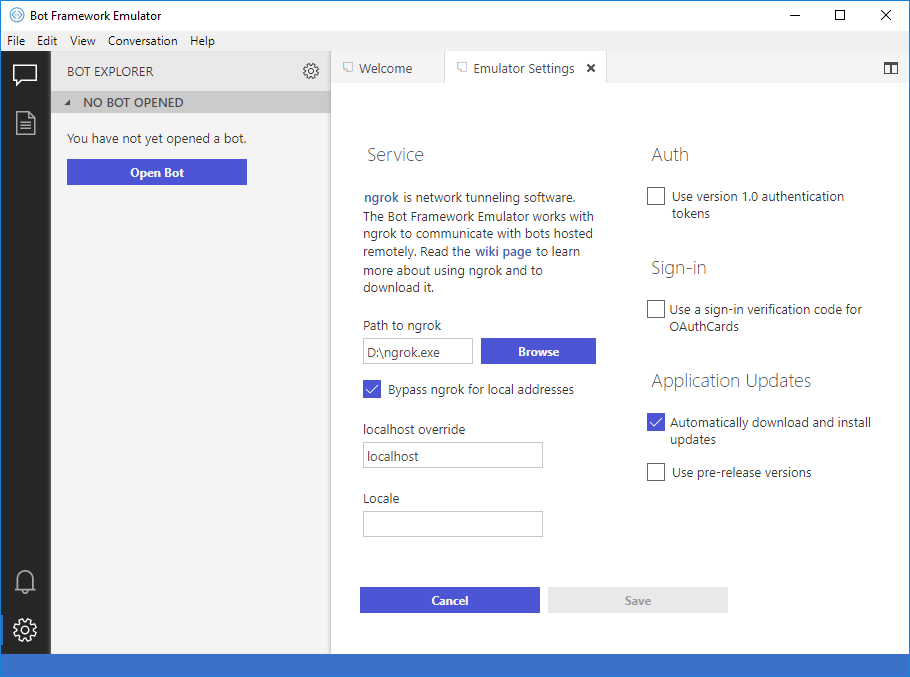Enable version 1.0 authentication tokens checkbox
910x677 pixels.
(656, 196)
